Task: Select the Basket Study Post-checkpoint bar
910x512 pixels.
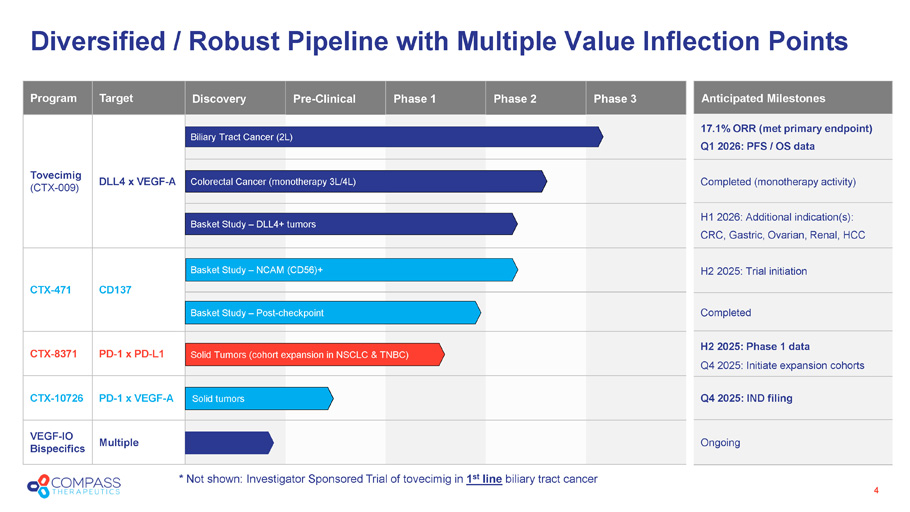Action: click(x=332, y=313)
